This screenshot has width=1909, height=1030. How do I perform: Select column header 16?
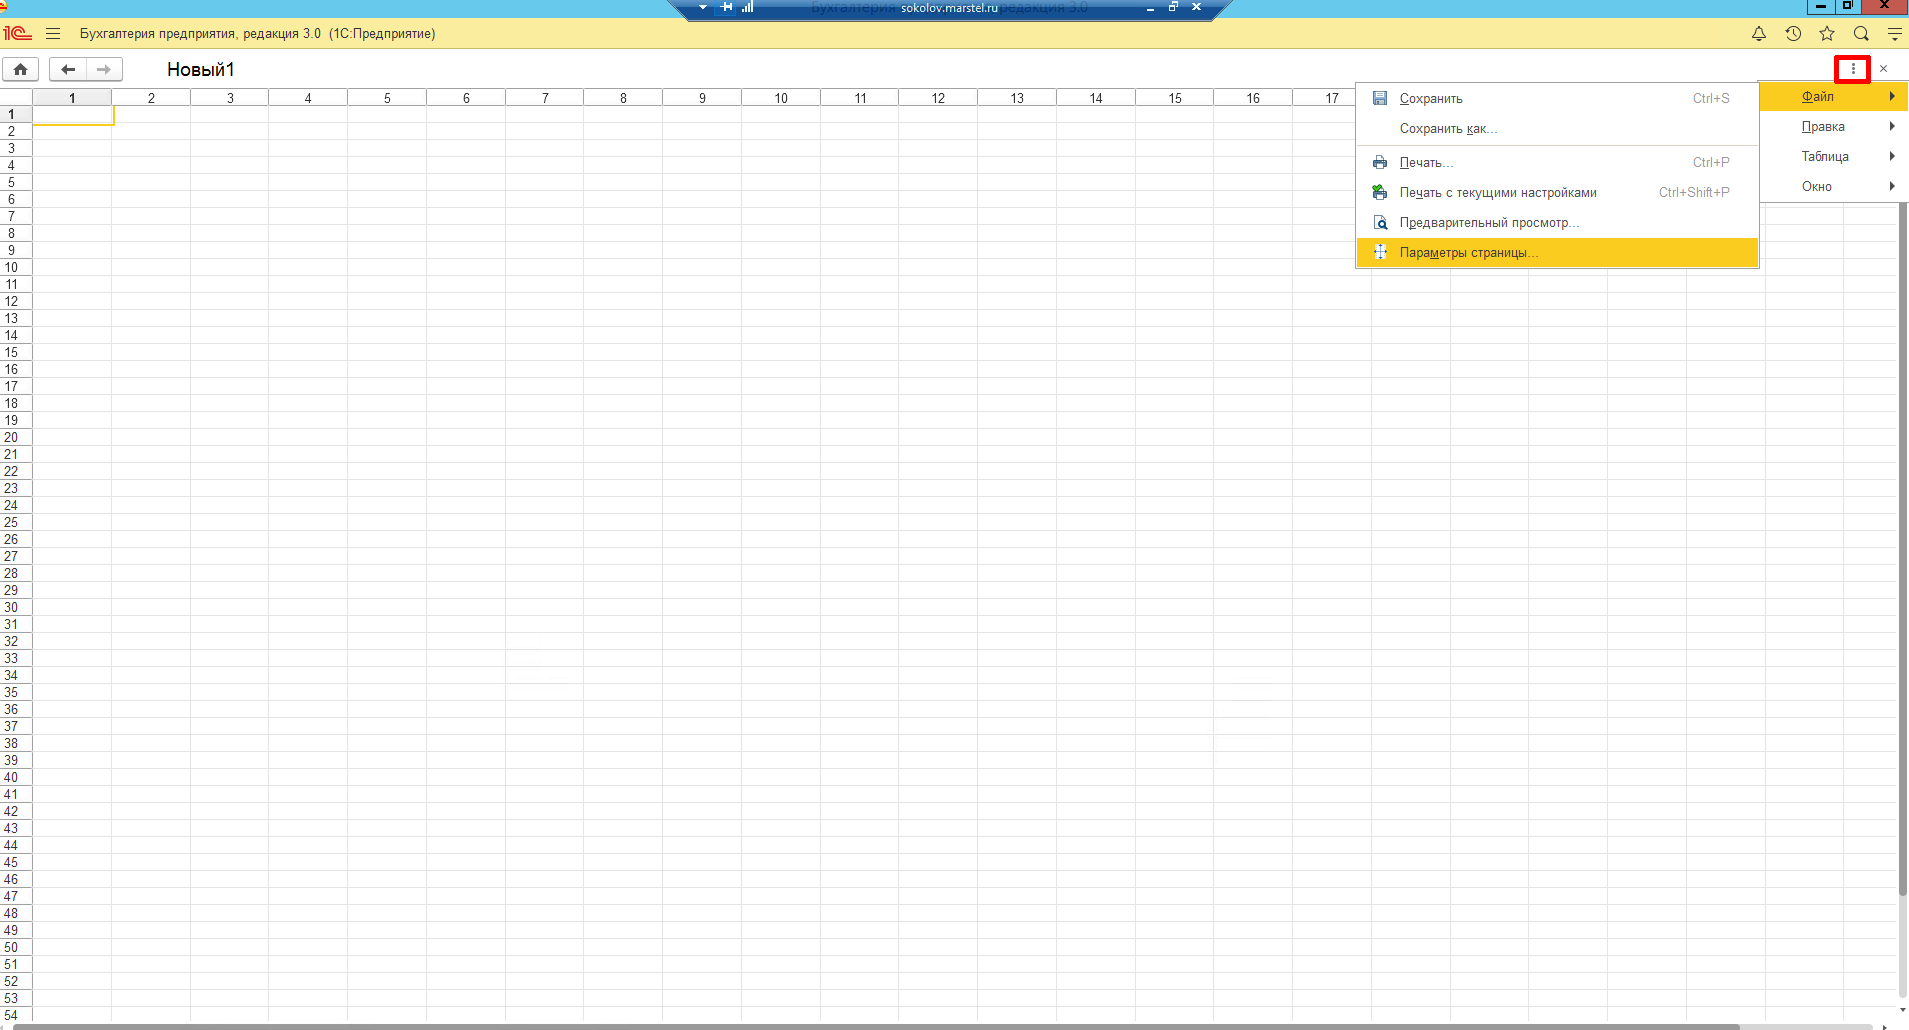click(1253, 98)
